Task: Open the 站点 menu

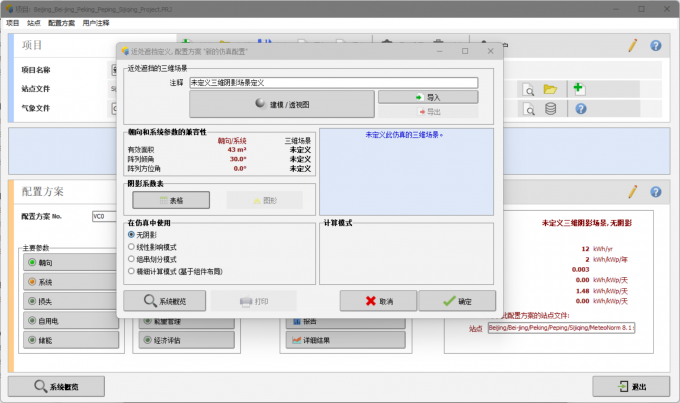Action: click(x=34, y=22)
